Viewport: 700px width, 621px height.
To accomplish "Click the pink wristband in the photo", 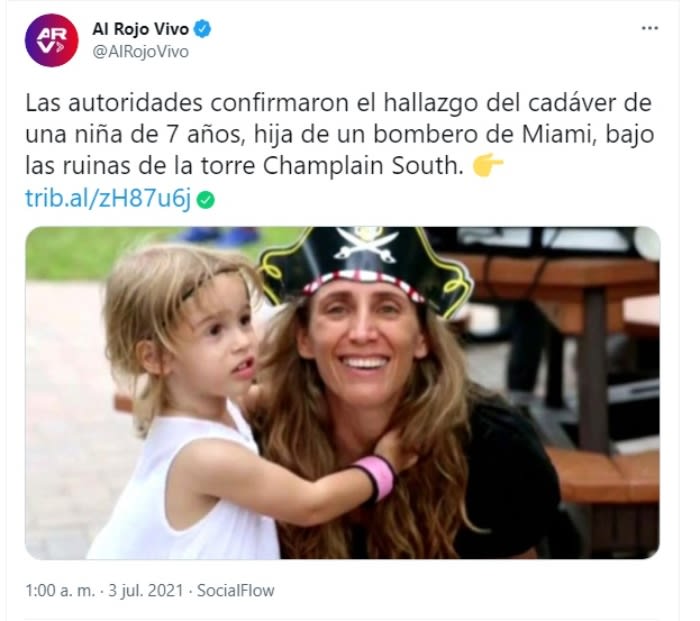I will (376, 477).
